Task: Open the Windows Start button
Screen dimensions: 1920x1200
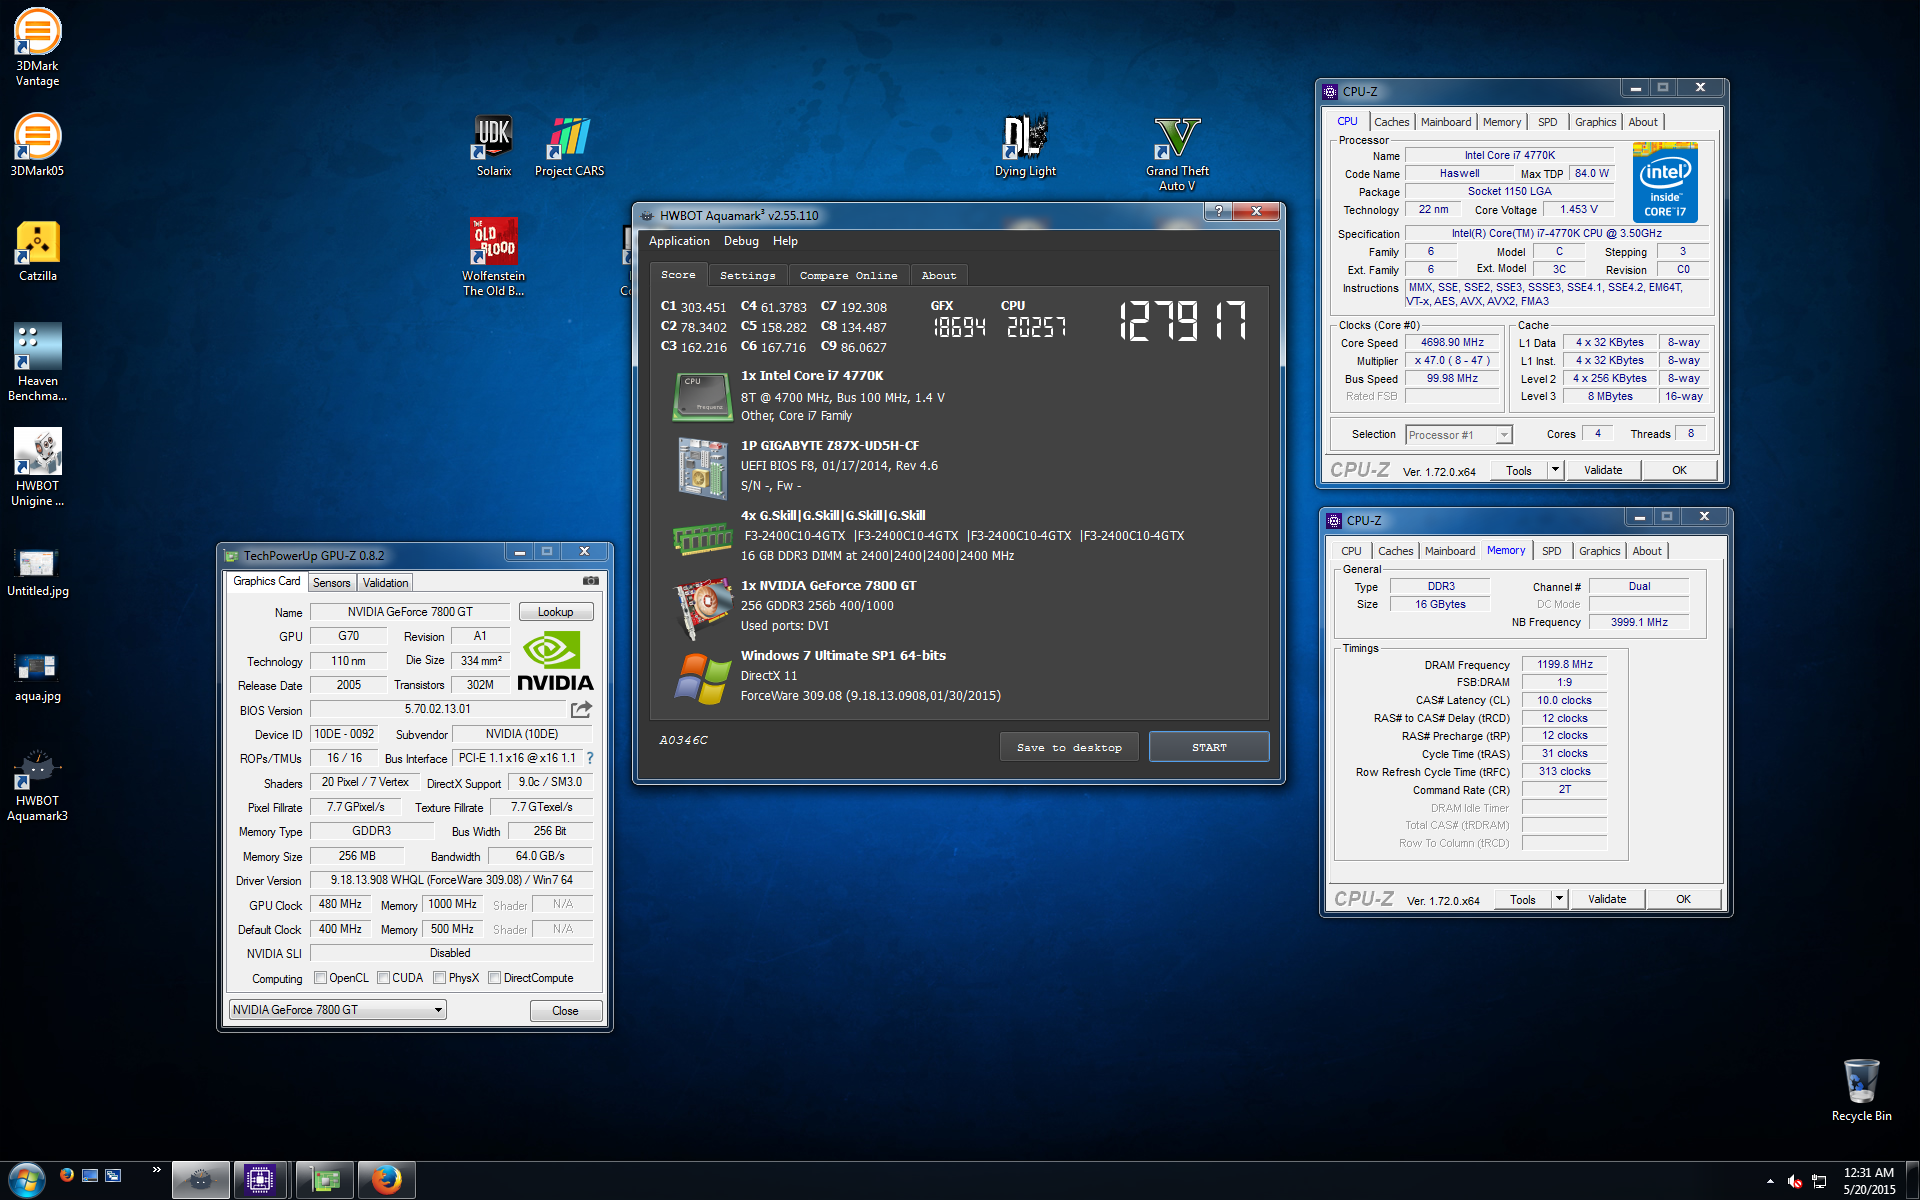Action: [27, 1180]
